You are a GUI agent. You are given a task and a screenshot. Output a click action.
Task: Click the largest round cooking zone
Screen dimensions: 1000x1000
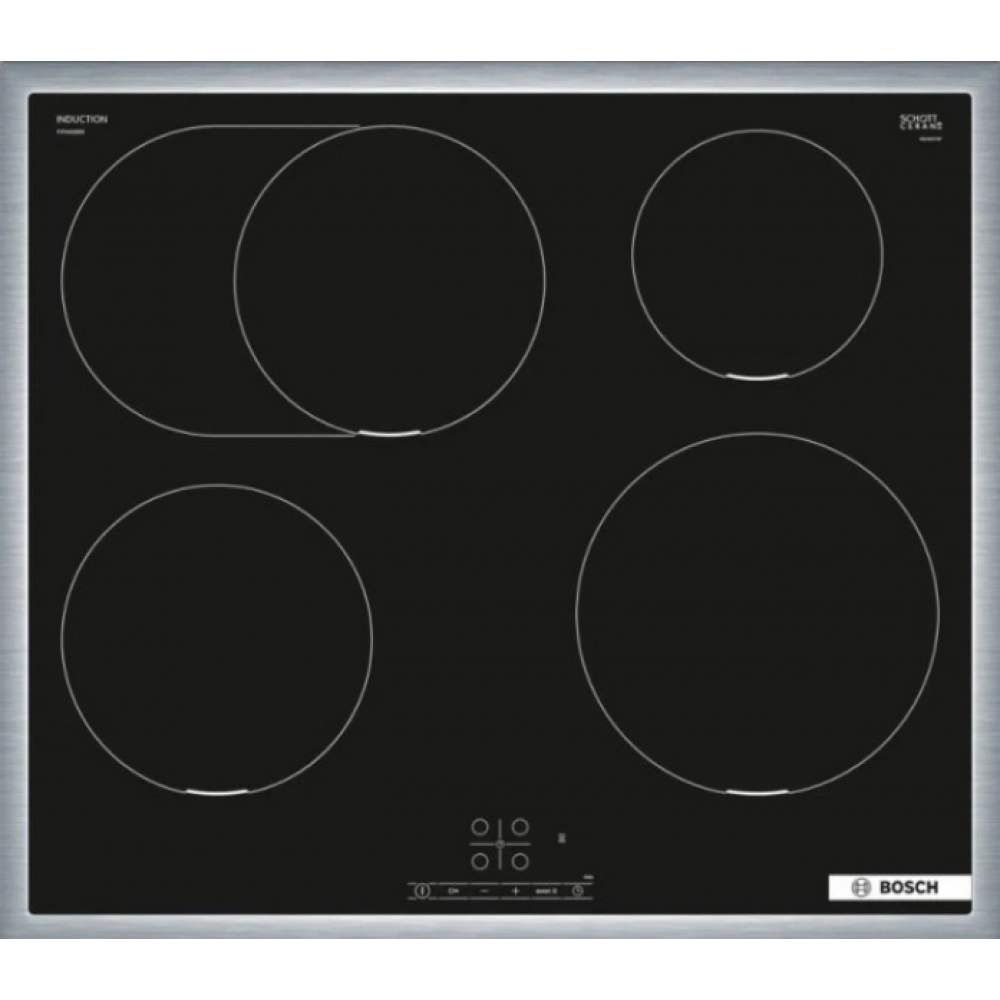click(x=757, y=614)
